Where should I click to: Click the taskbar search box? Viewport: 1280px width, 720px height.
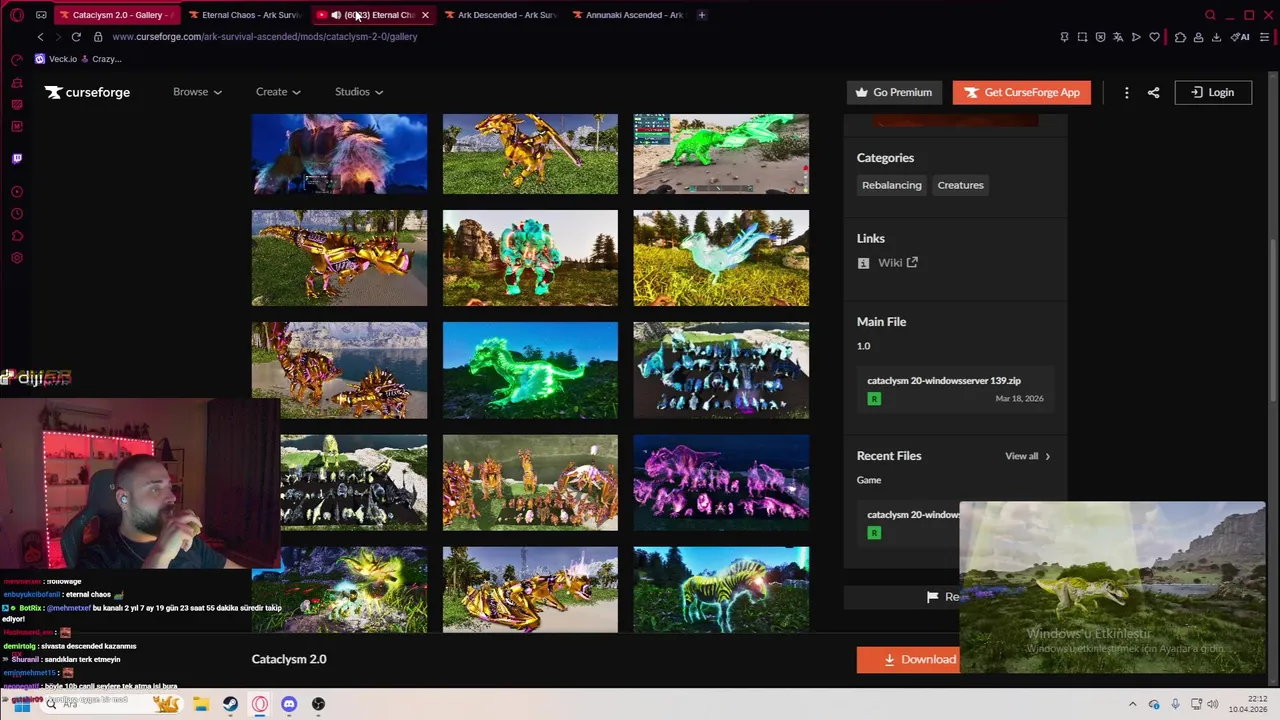[112, 704]
